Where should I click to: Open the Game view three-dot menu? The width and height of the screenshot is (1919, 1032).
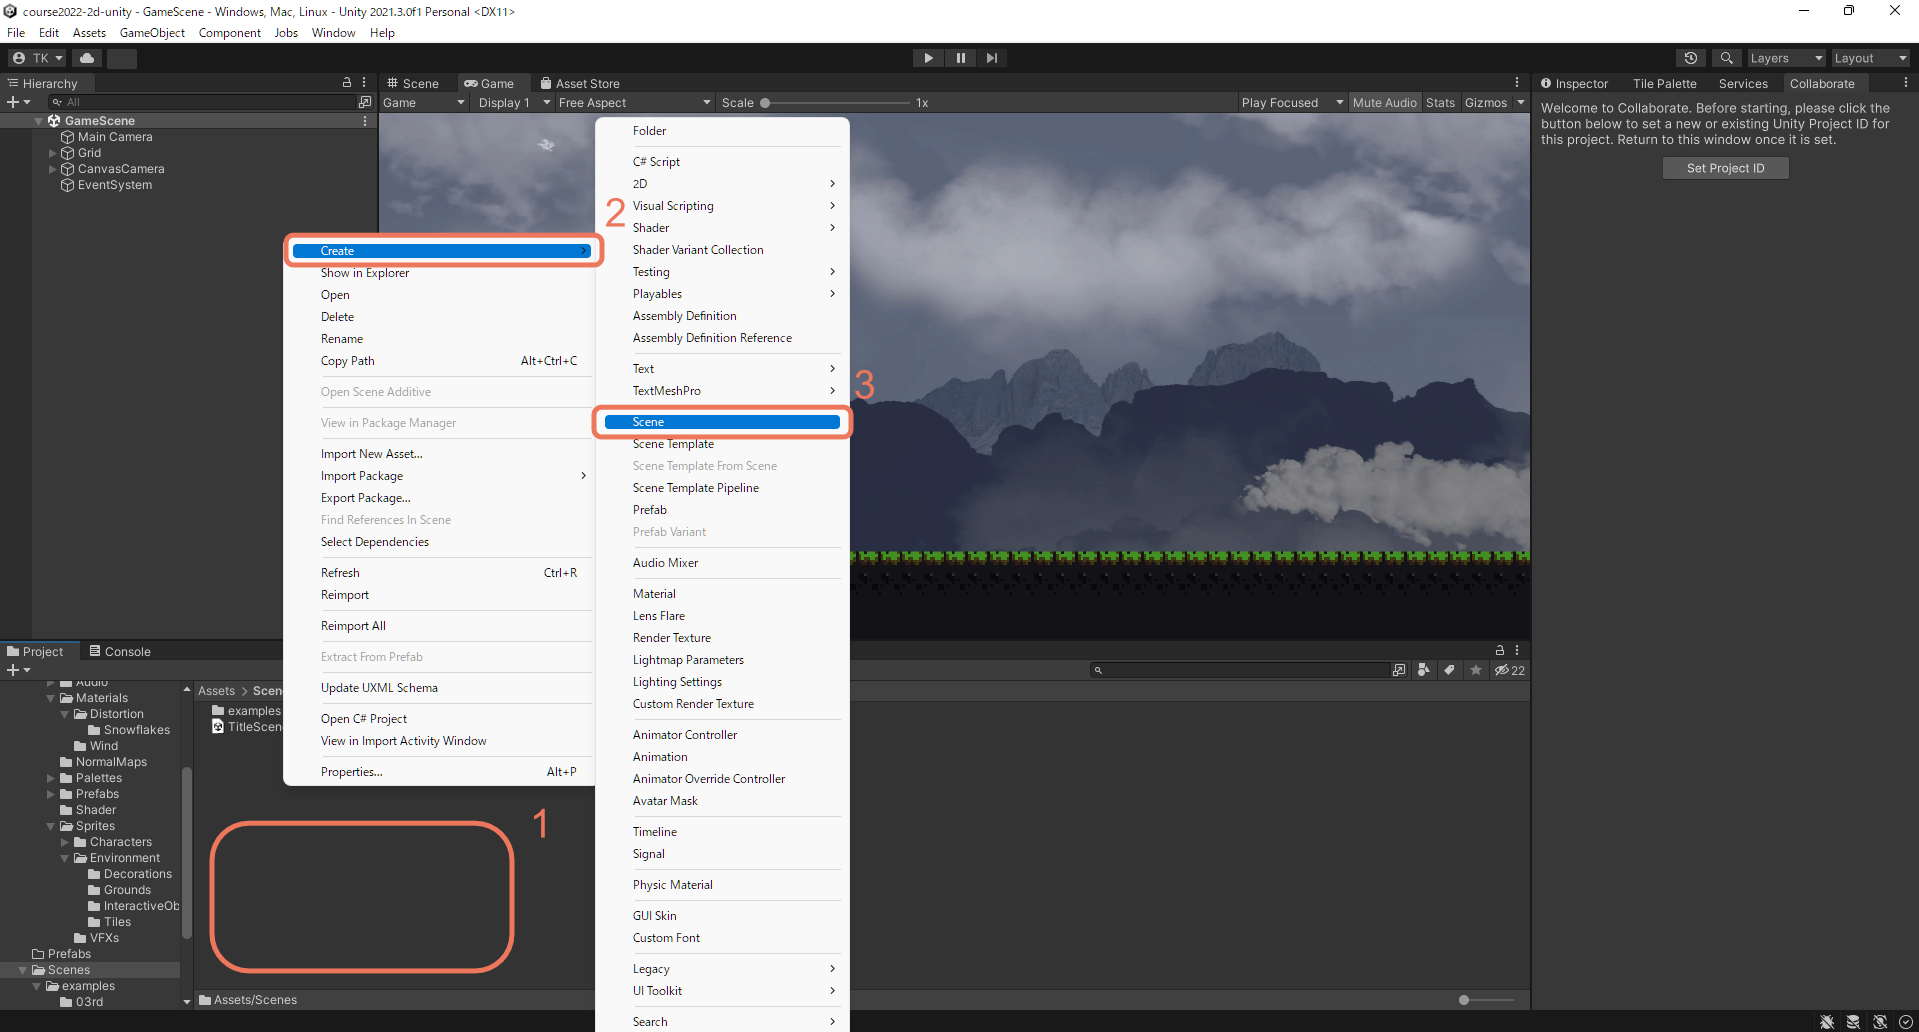point(1517,83)
